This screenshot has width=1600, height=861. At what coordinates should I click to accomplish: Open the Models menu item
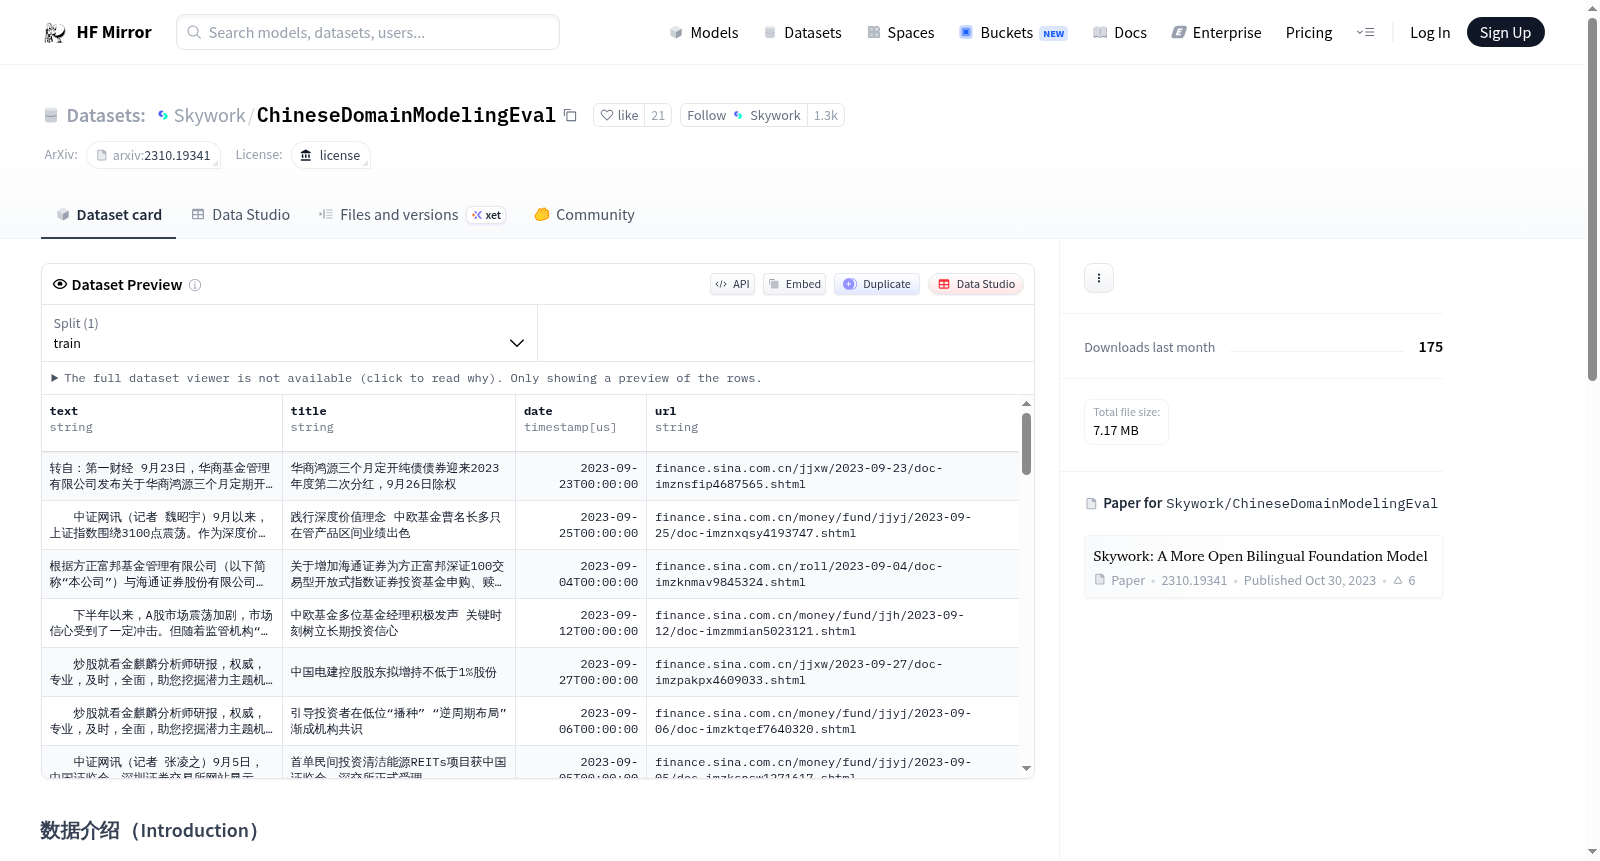point(704,33)
